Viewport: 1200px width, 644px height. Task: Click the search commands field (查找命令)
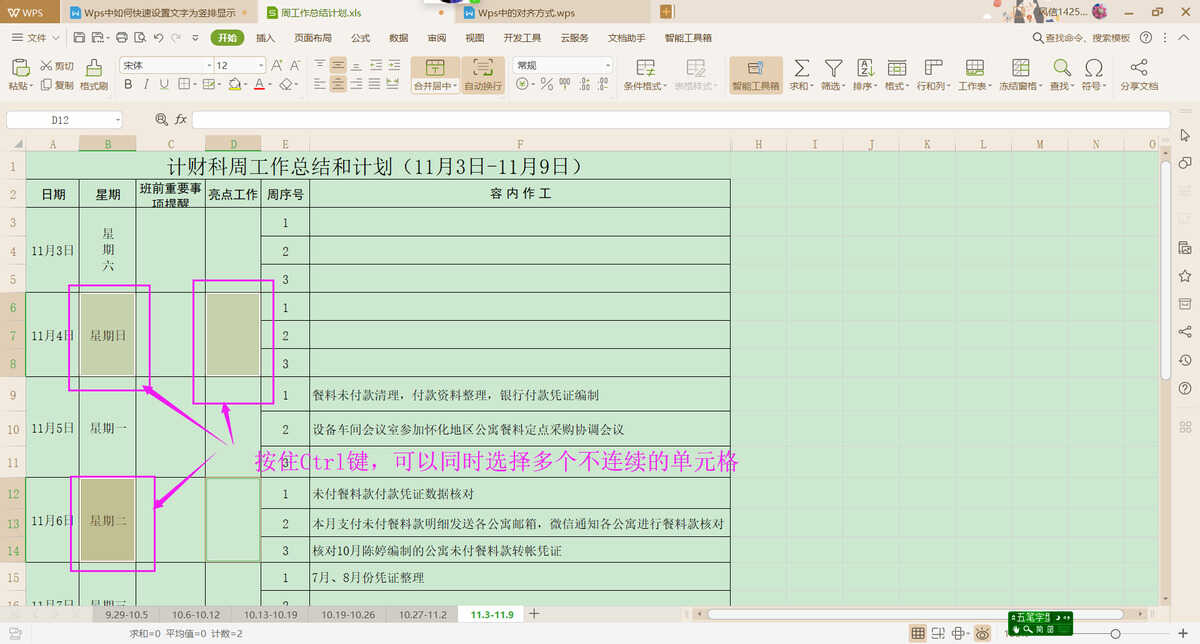point(1081,37)
